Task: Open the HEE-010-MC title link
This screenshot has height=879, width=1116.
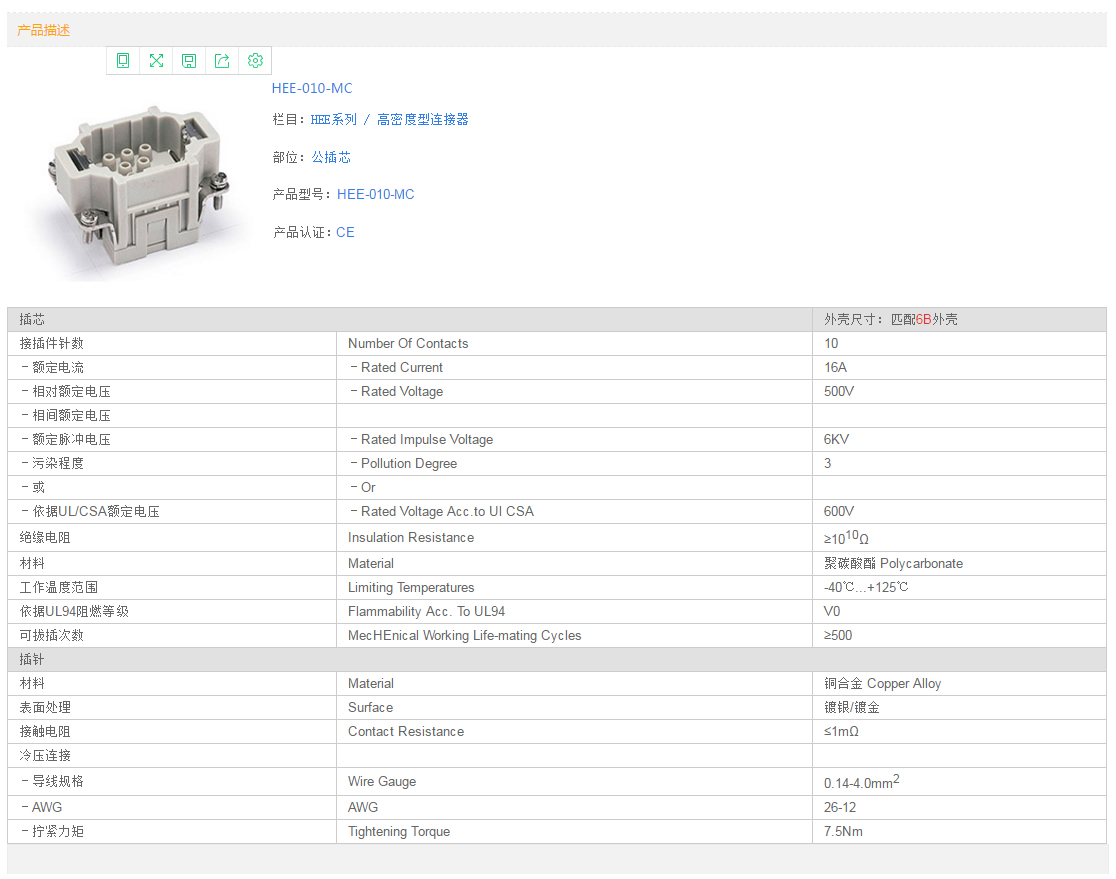Action: (312, 88)
